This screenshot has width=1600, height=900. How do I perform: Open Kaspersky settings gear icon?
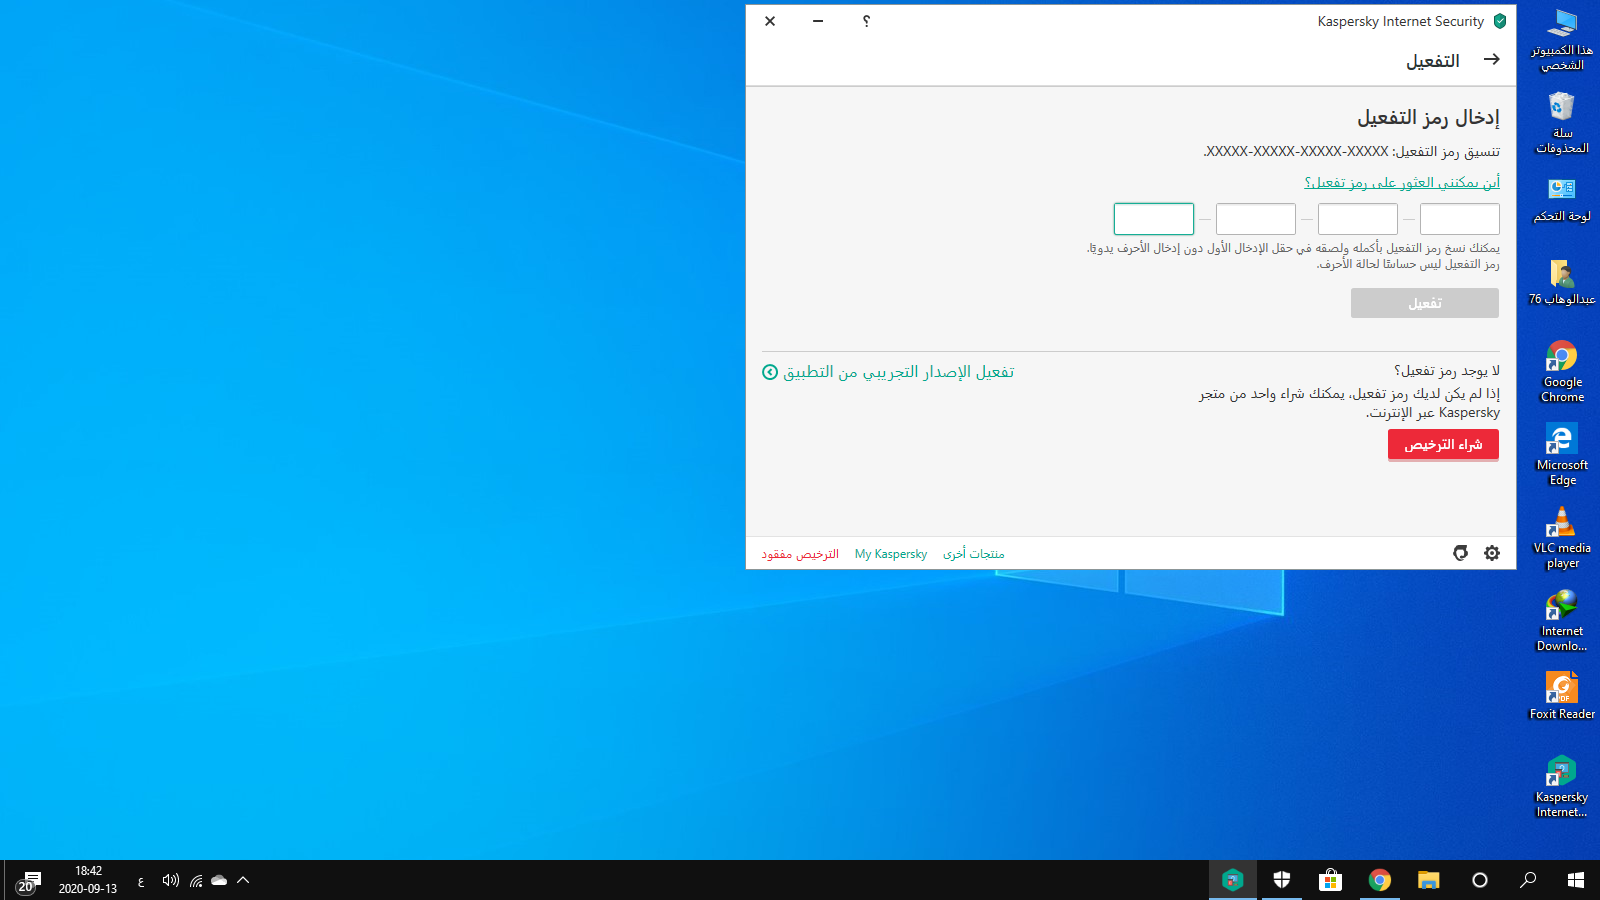point(1492,553)
